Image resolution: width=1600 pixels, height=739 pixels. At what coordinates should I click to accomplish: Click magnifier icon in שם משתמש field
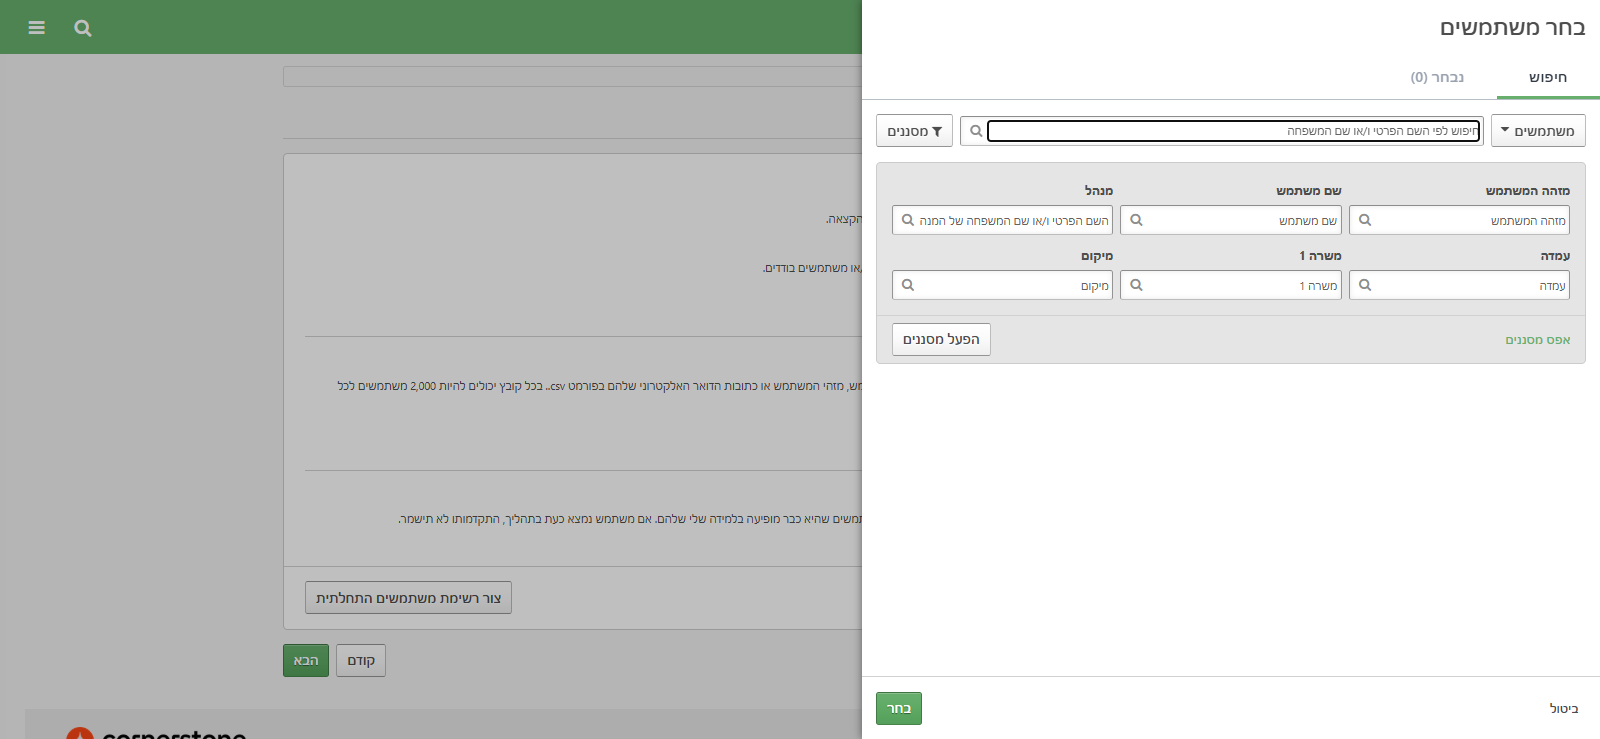point(1136,220)
